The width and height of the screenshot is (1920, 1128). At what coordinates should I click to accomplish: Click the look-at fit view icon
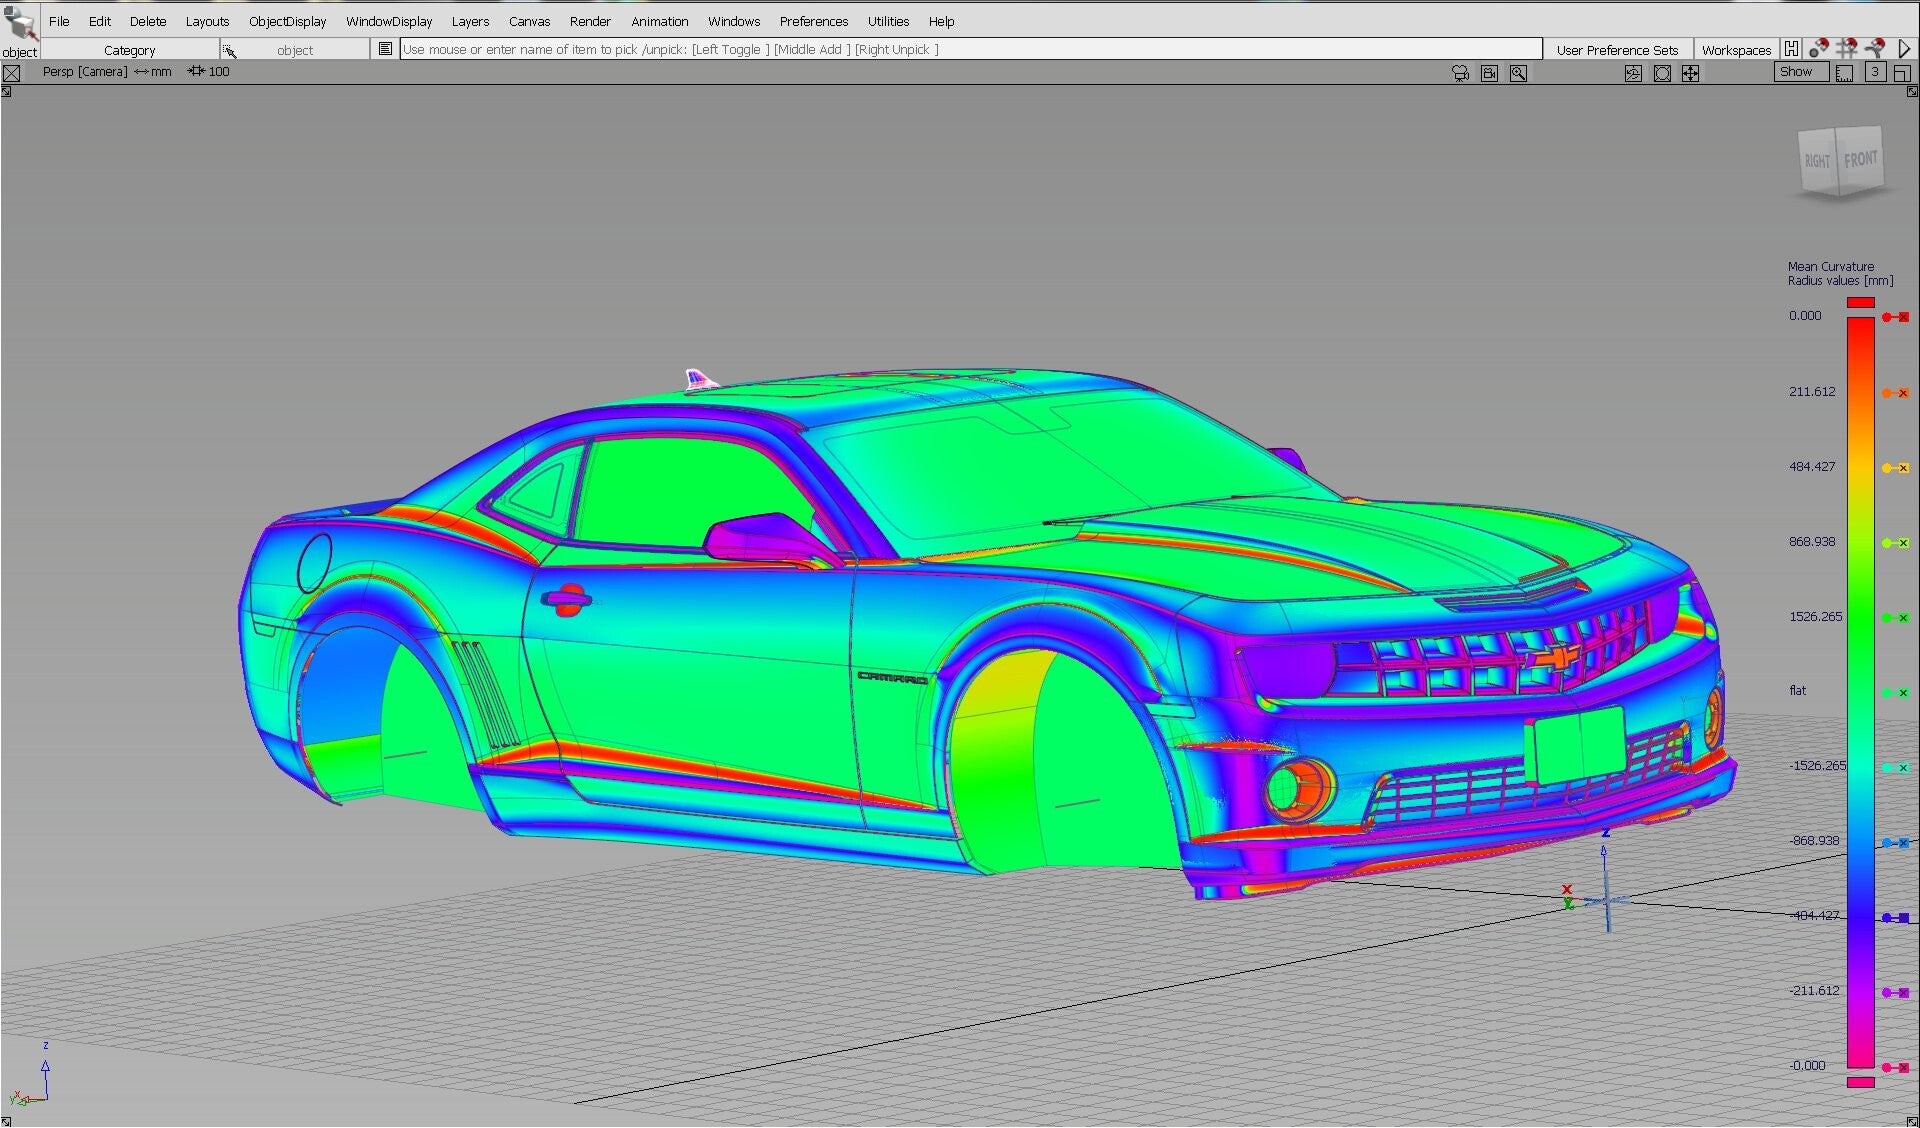[1662, 73]
